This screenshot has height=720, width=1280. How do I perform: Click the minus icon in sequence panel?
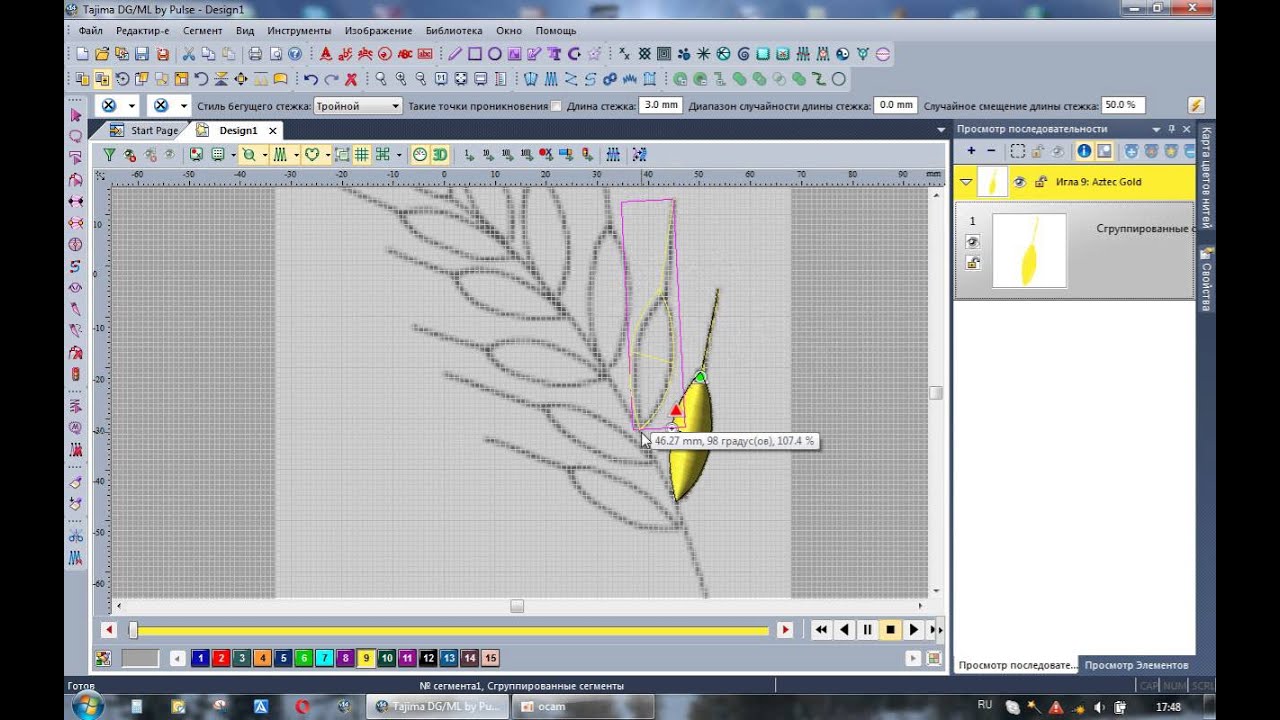coord(991,151)
